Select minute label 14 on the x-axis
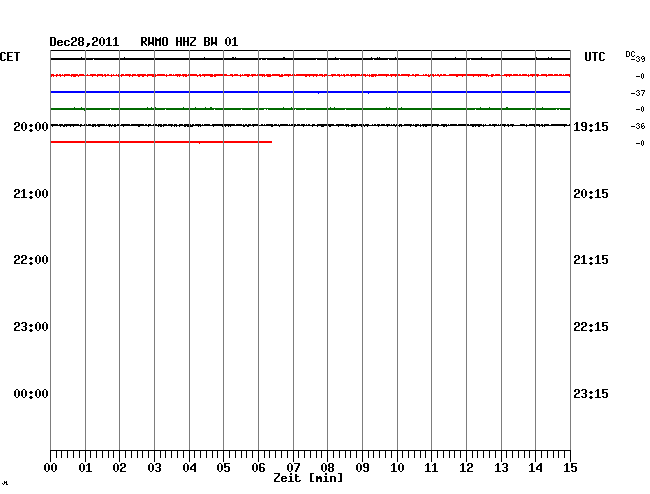Screen dimensions: 650x494 [535, 468]
